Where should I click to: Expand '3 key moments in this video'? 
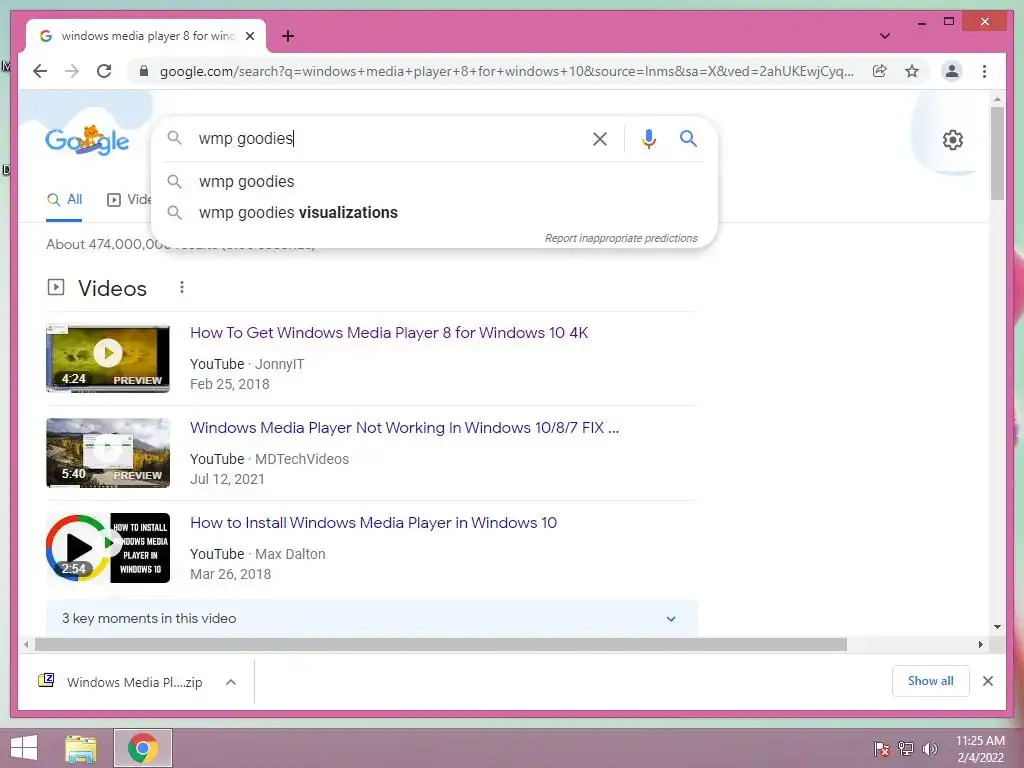click(x=372, y=618)
